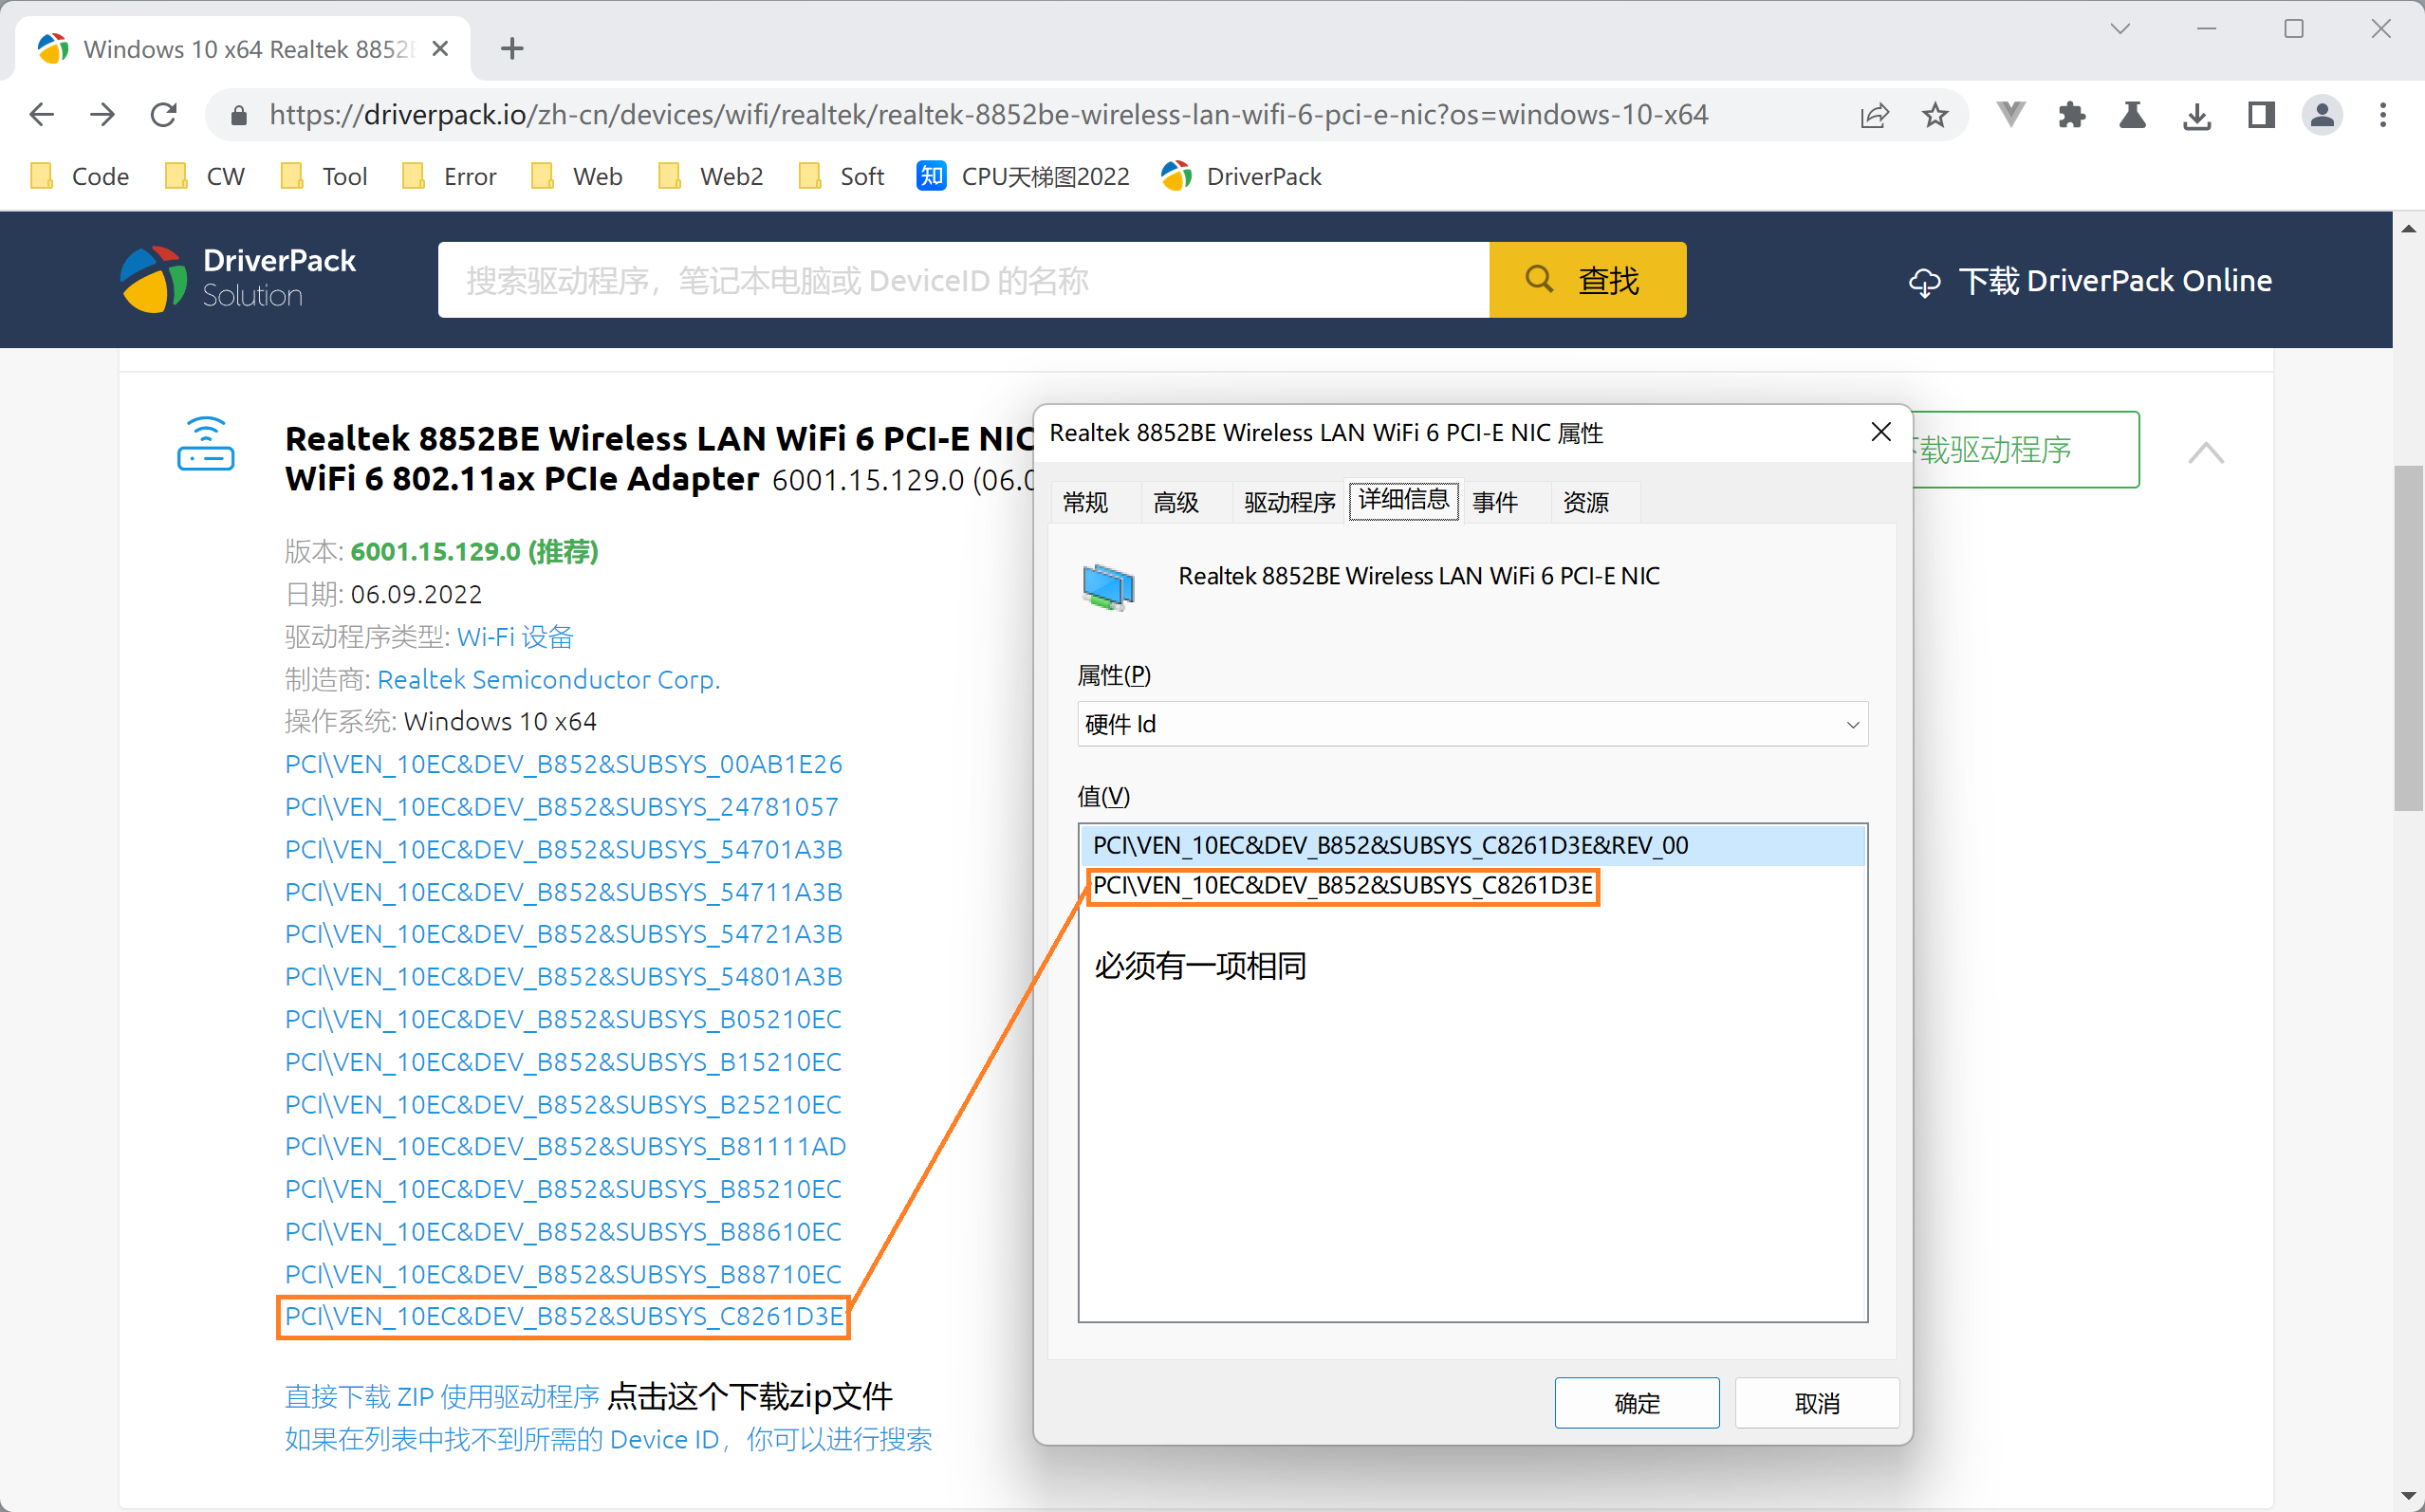Expand the tab search chevron
This screenshot has width=2425, height=1512.
(2120, 29)
